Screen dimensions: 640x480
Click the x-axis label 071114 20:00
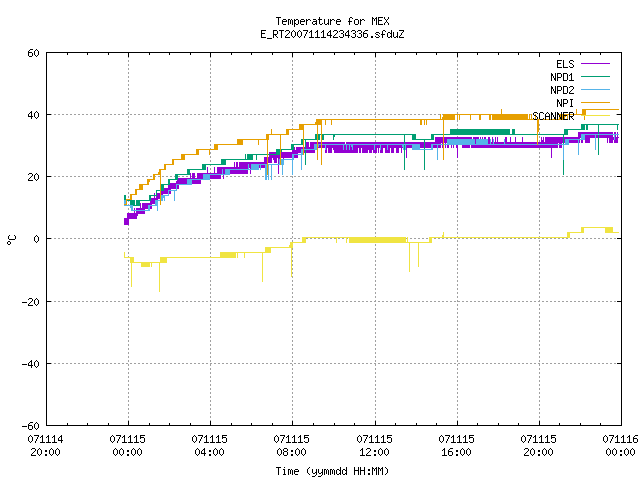pyautogui.click(x=45, y=446)
